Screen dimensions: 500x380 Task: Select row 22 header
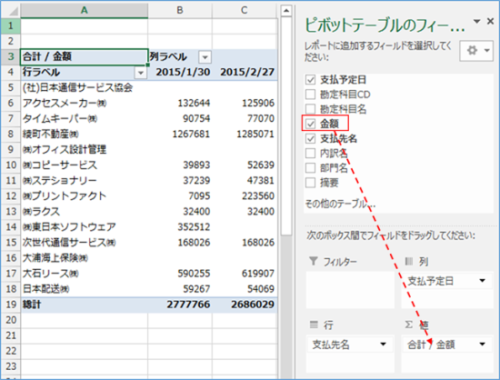(11, 351)
